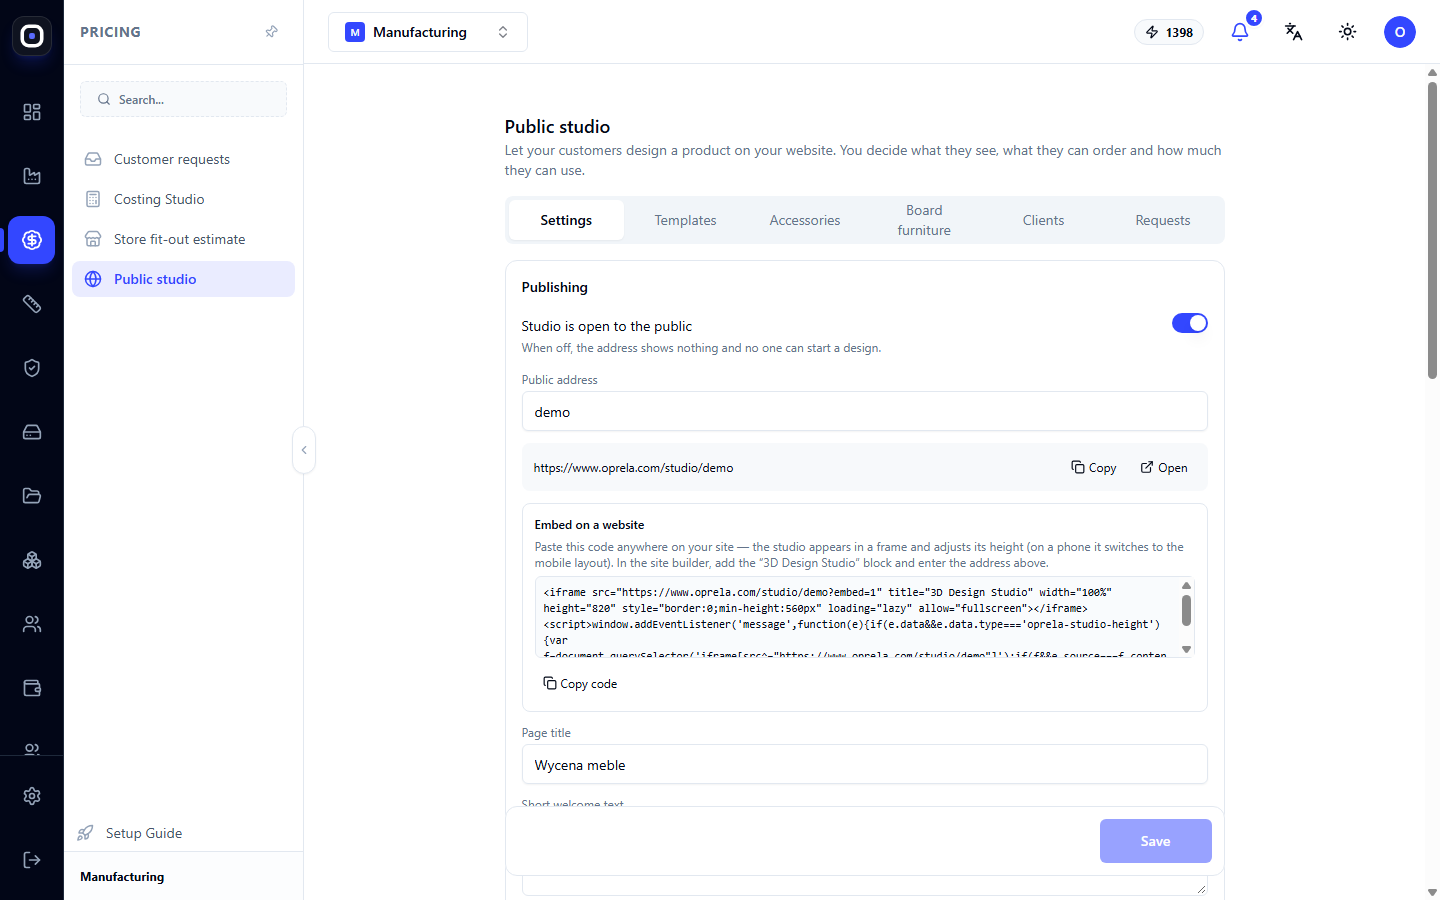Click the Save button
The height and width of the screenshot is (900, 1440).
(x=1156, y=841)
